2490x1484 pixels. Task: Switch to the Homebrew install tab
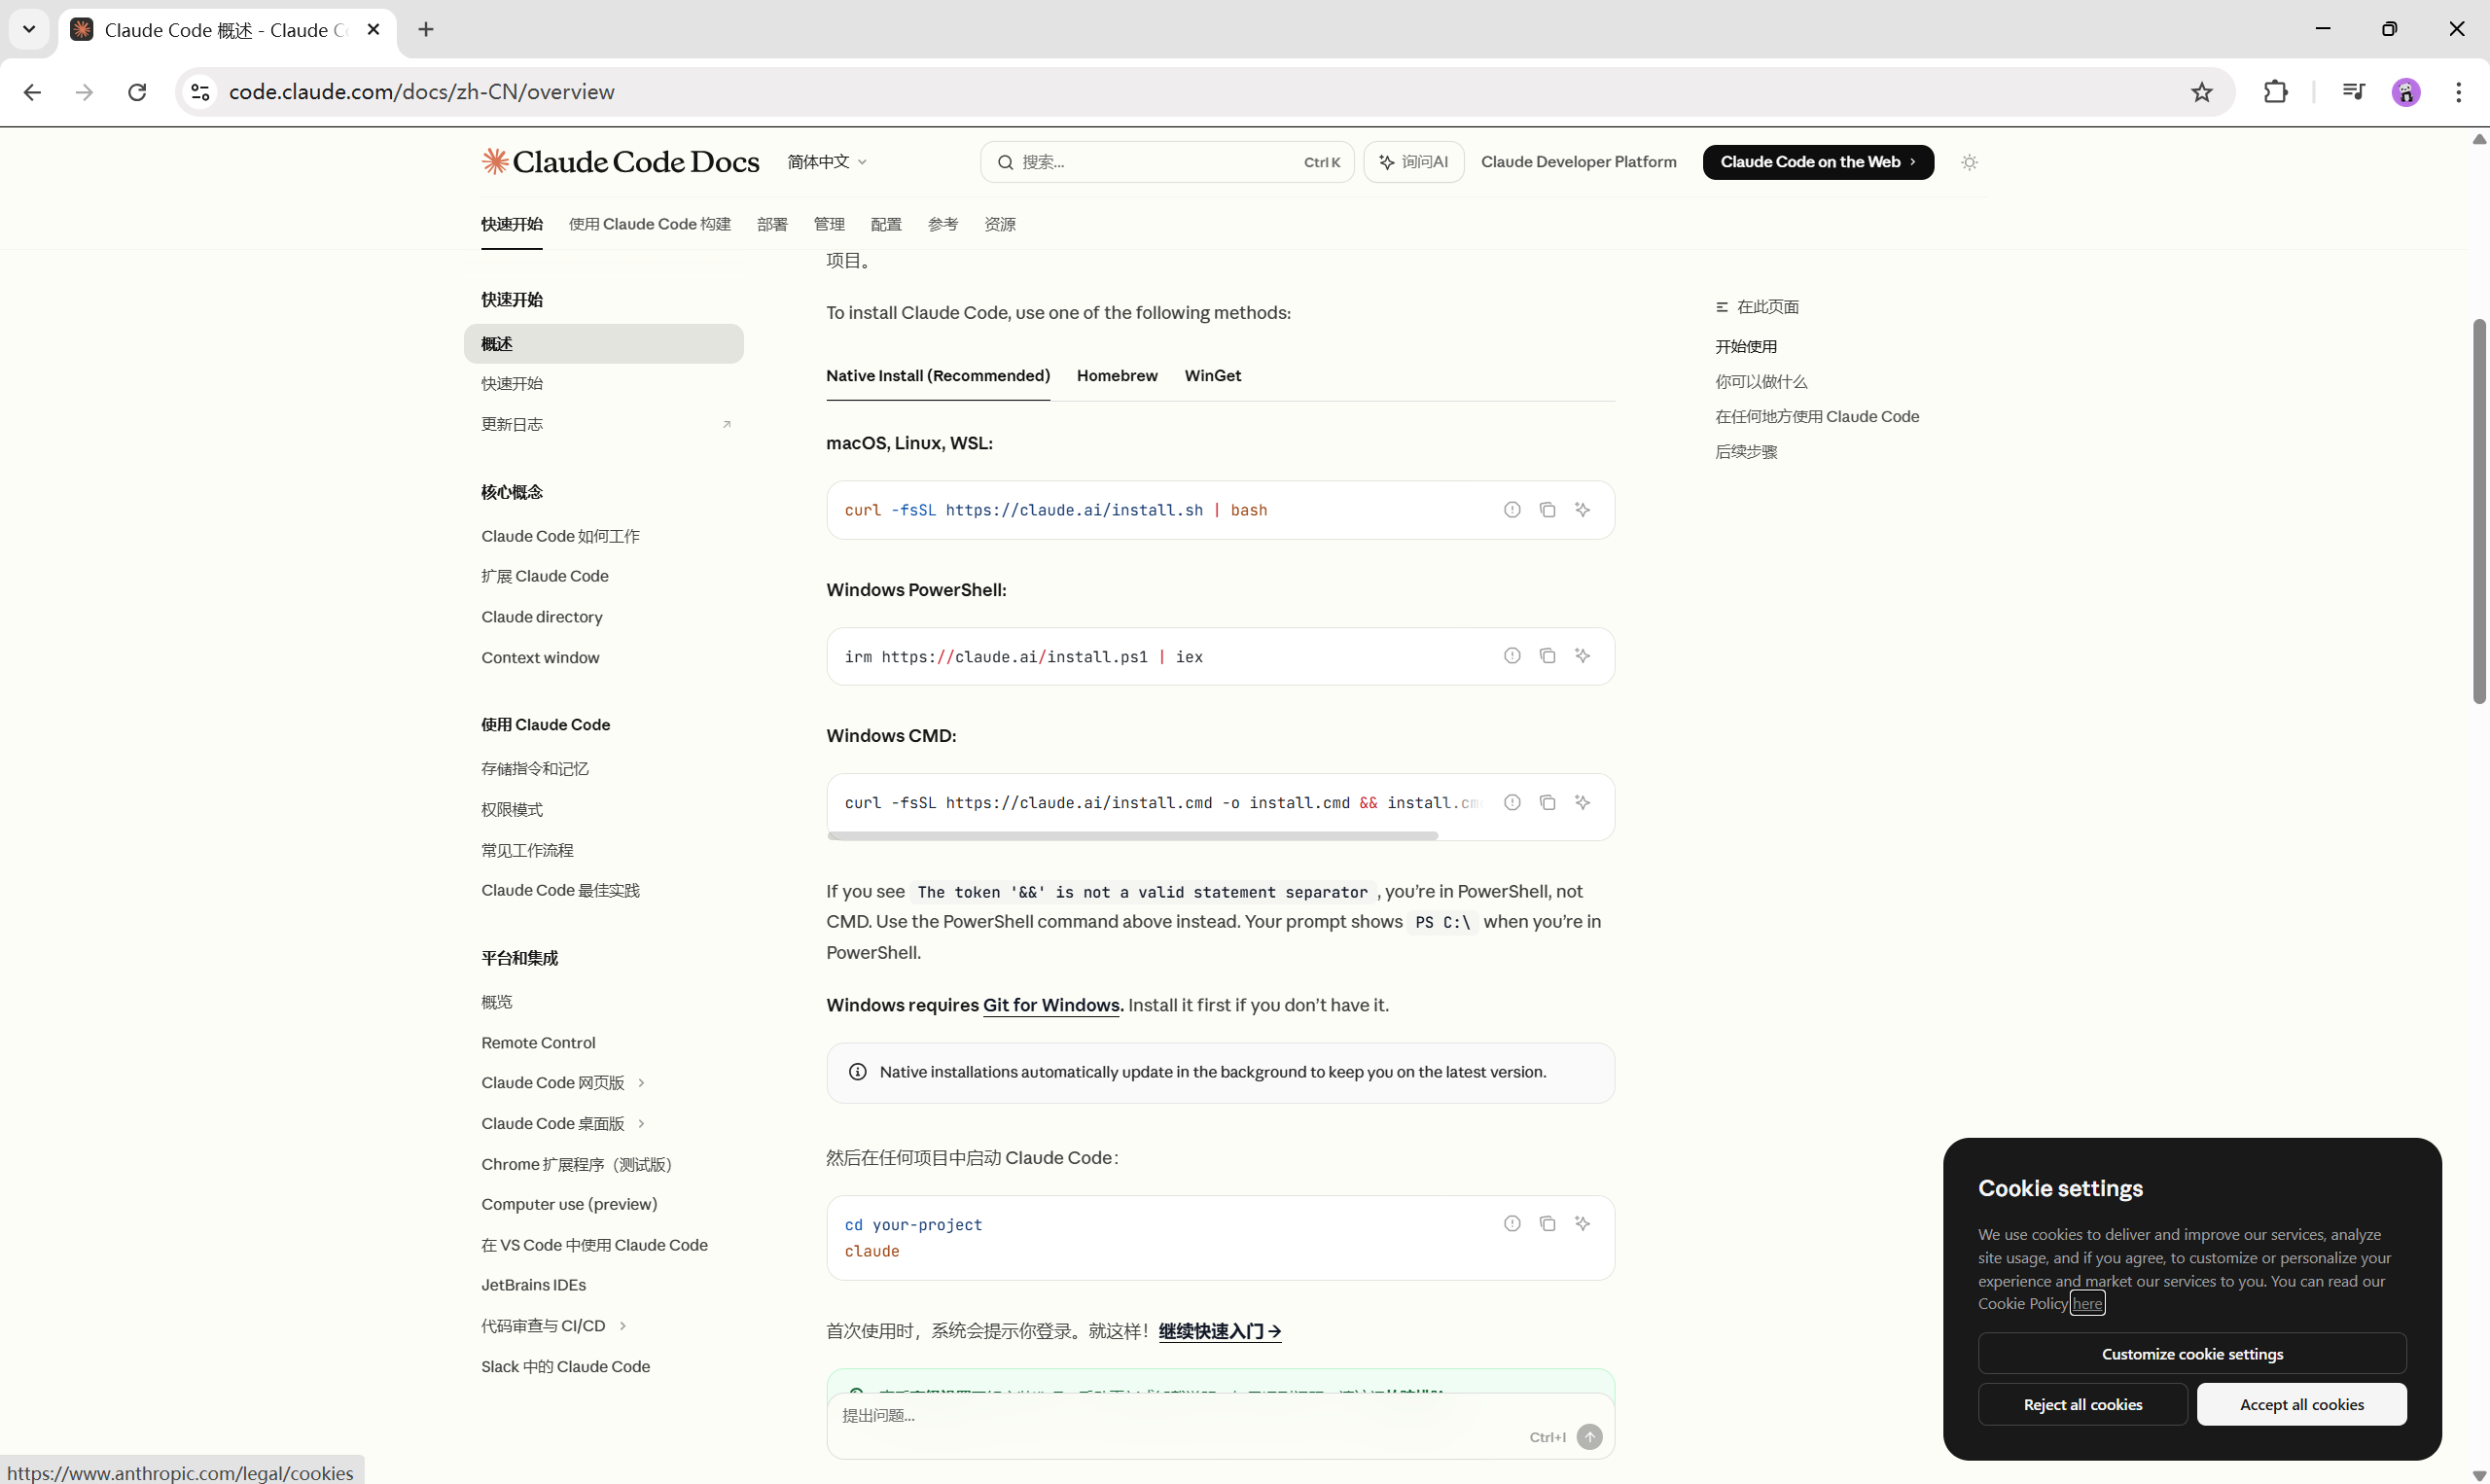tap(1116, 376)
